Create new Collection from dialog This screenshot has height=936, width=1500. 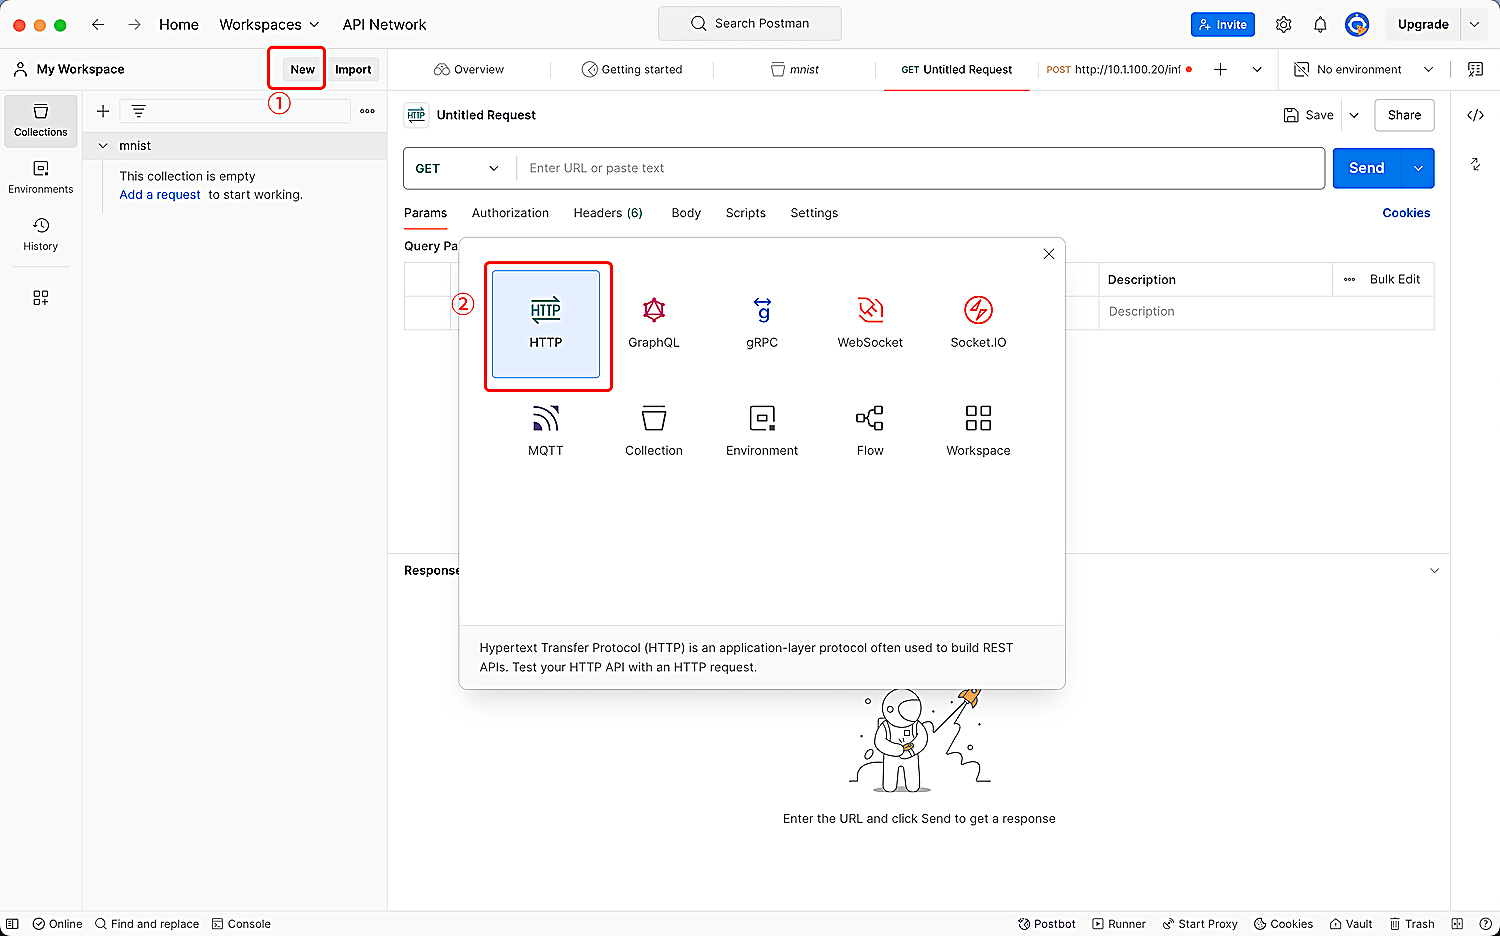tap(654, 432)
